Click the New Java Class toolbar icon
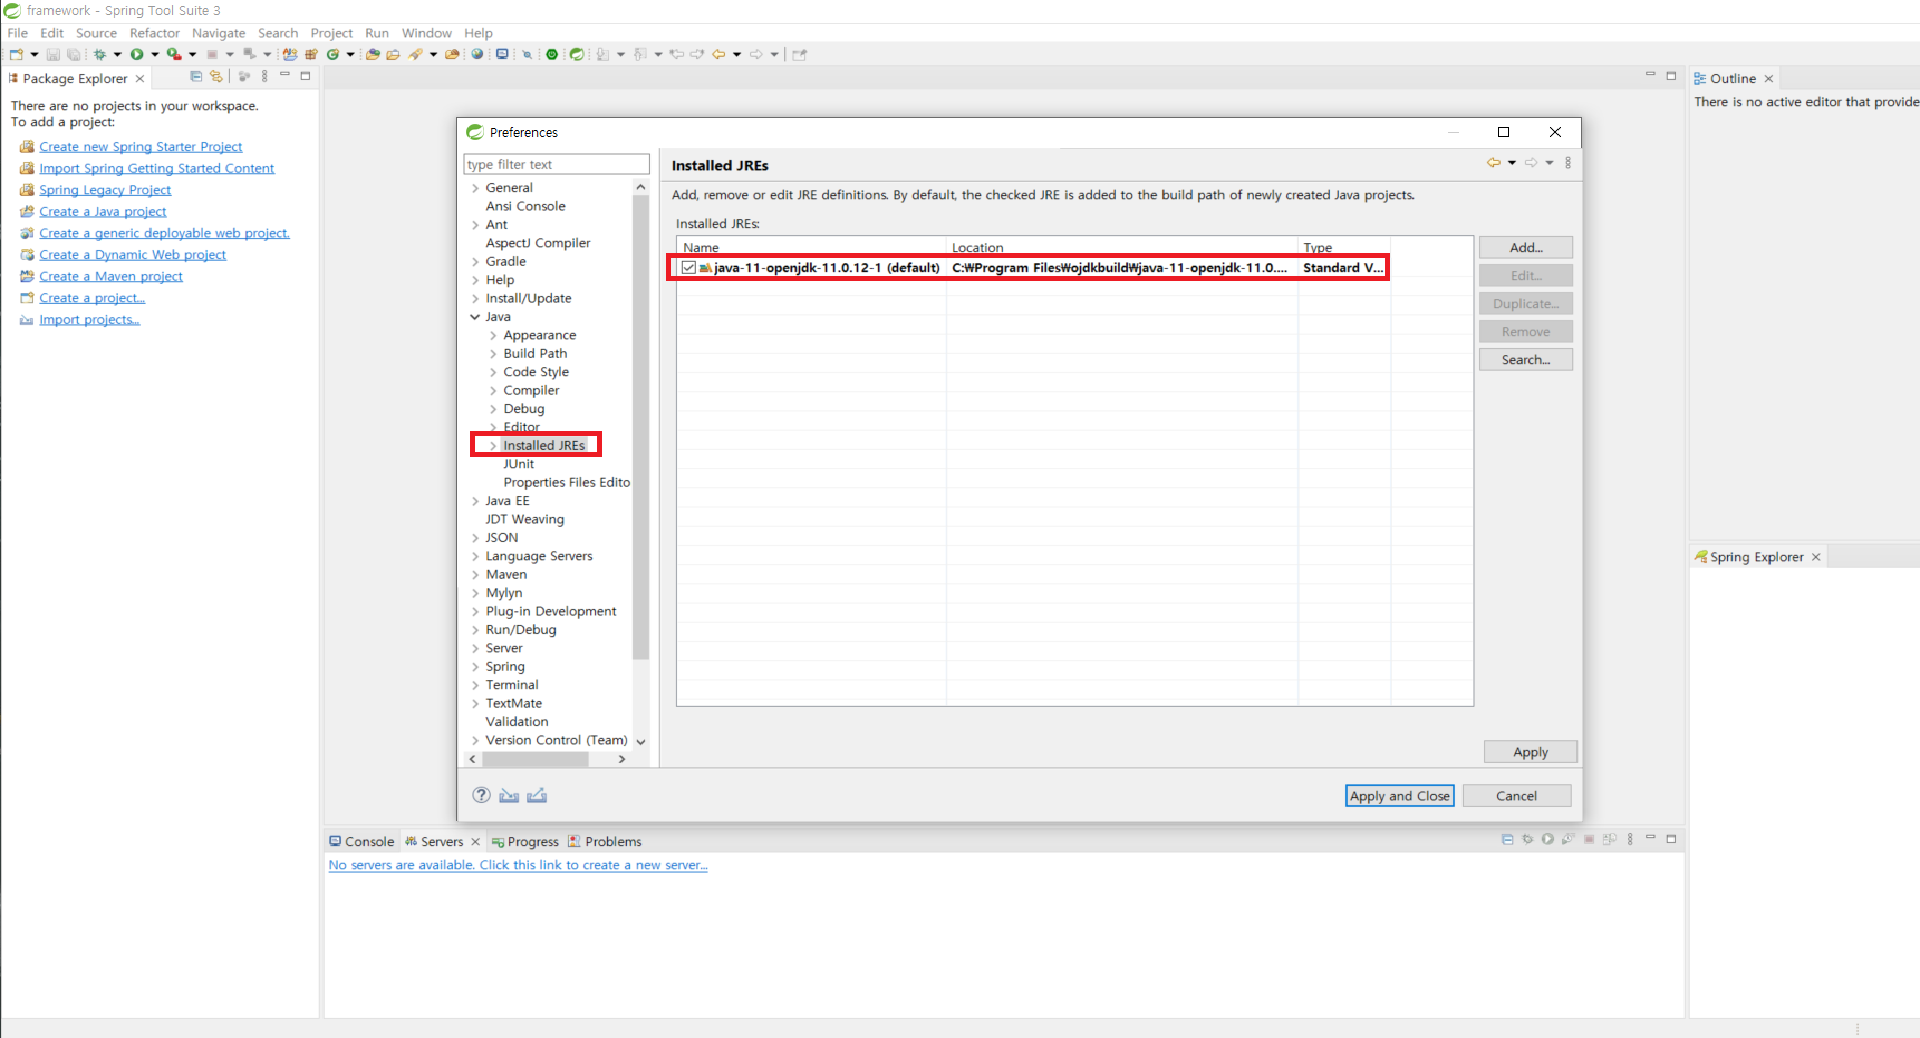The image size is (1920, 1038). coord(333,54)
